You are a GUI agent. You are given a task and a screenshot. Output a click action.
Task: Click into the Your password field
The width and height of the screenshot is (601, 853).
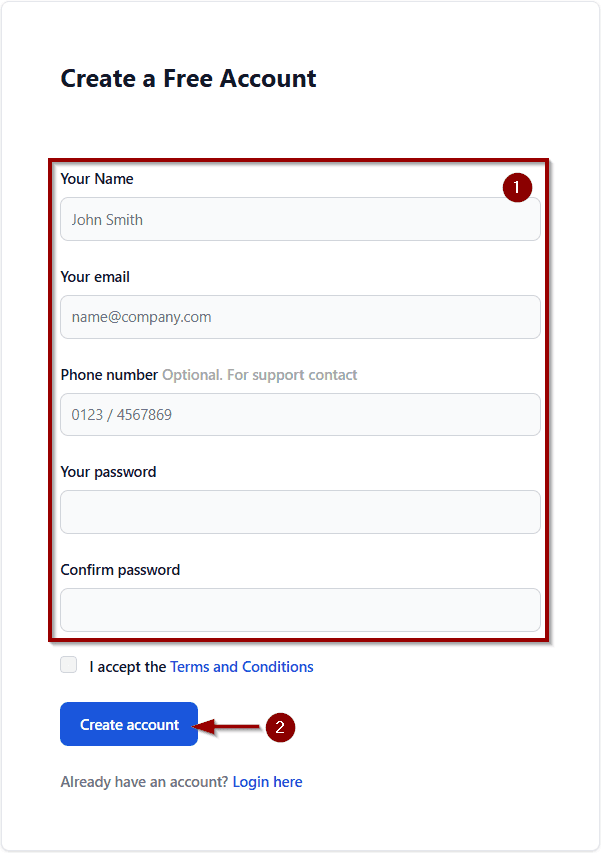[300, 512]
